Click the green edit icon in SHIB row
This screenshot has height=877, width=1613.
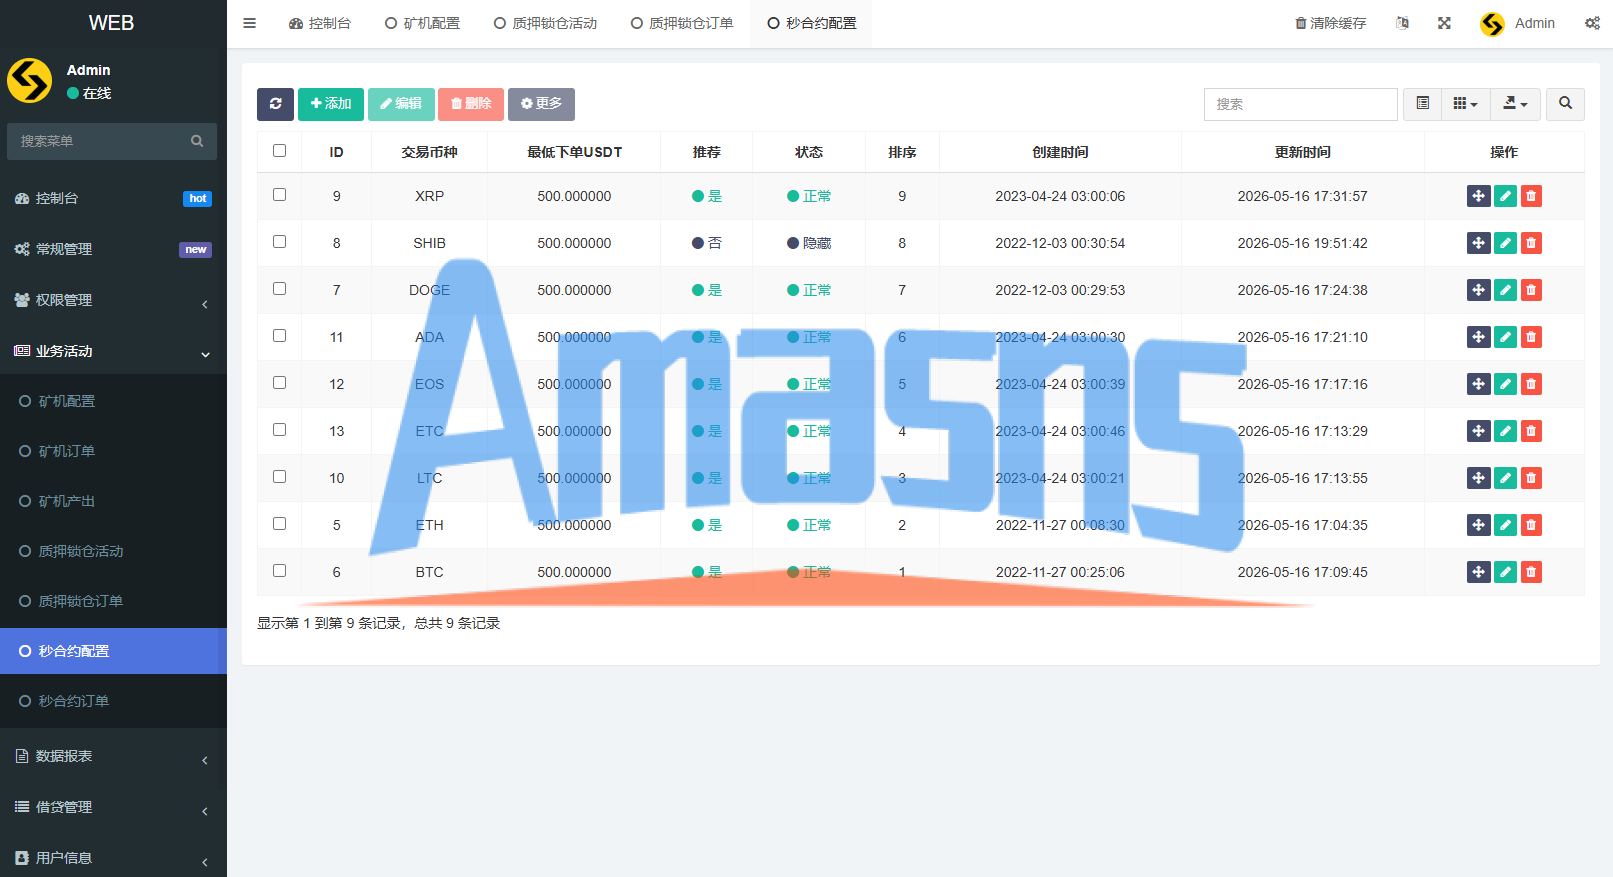click(x=1505, y=243)
